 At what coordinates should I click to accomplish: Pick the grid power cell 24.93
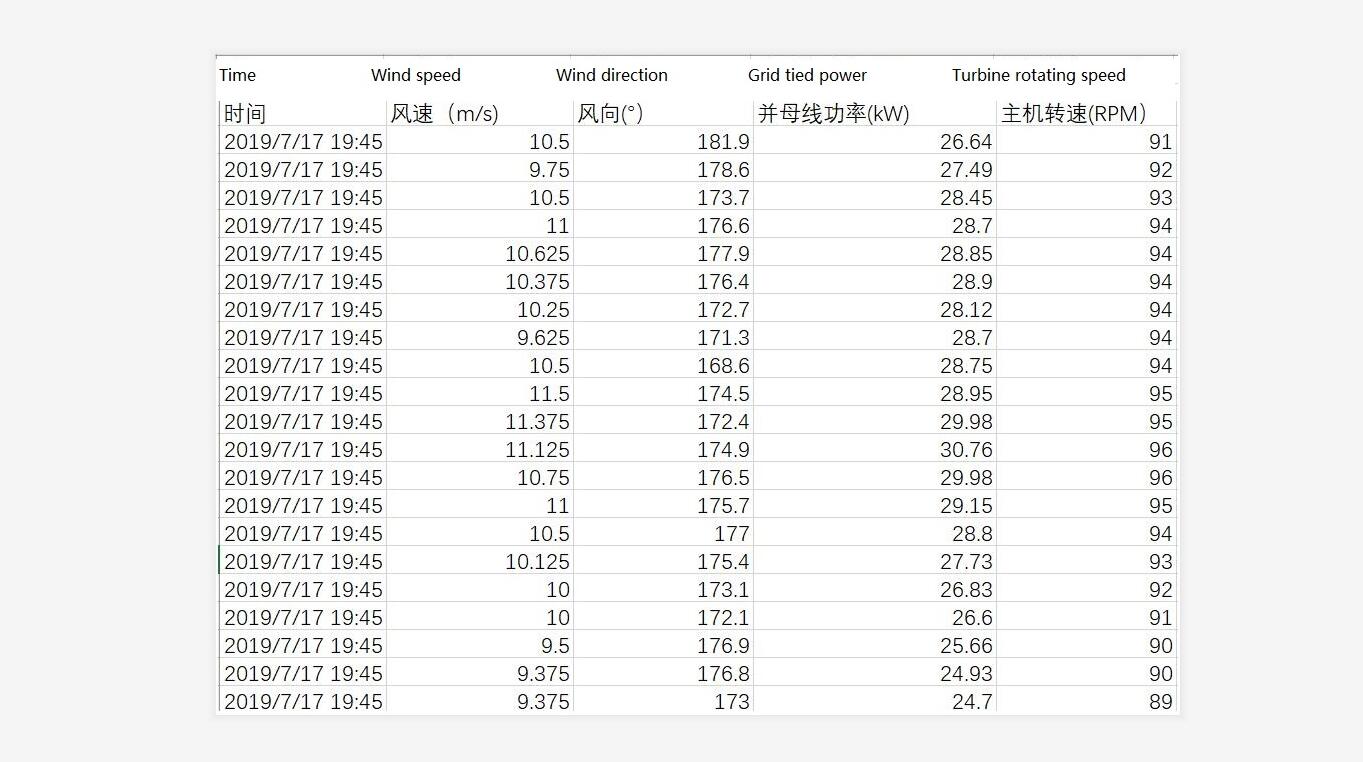coord(874,674)
